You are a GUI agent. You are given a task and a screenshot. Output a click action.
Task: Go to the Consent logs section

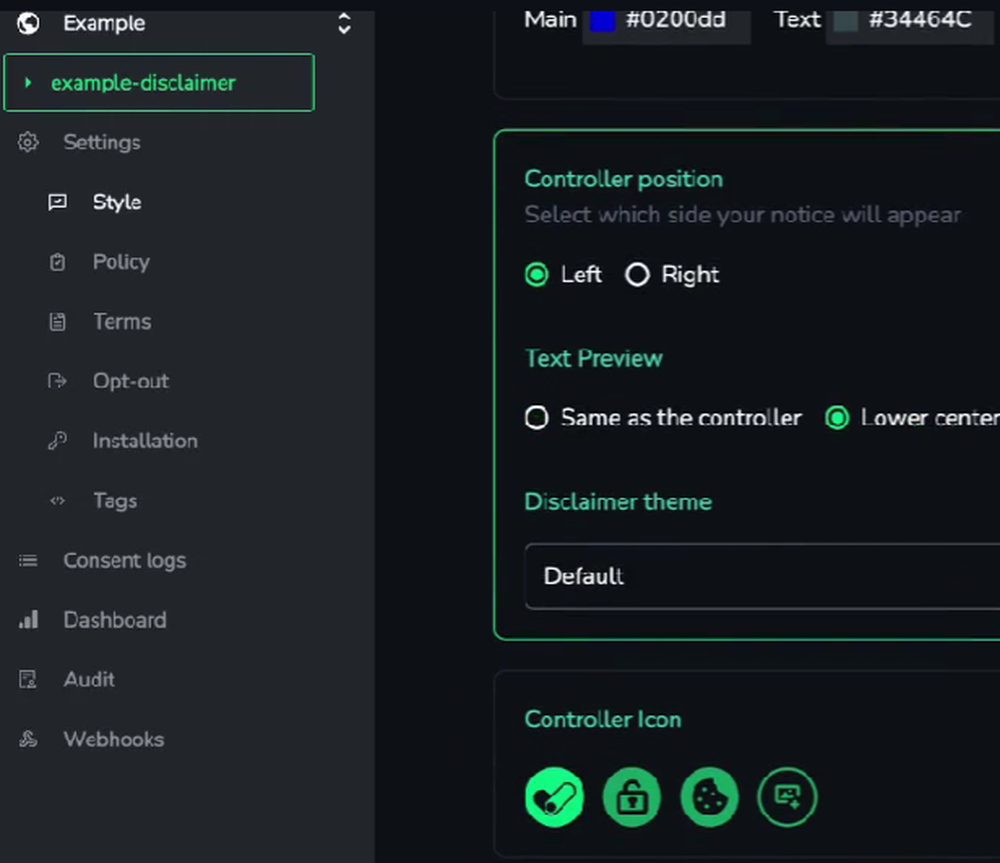tap(124, 560)
